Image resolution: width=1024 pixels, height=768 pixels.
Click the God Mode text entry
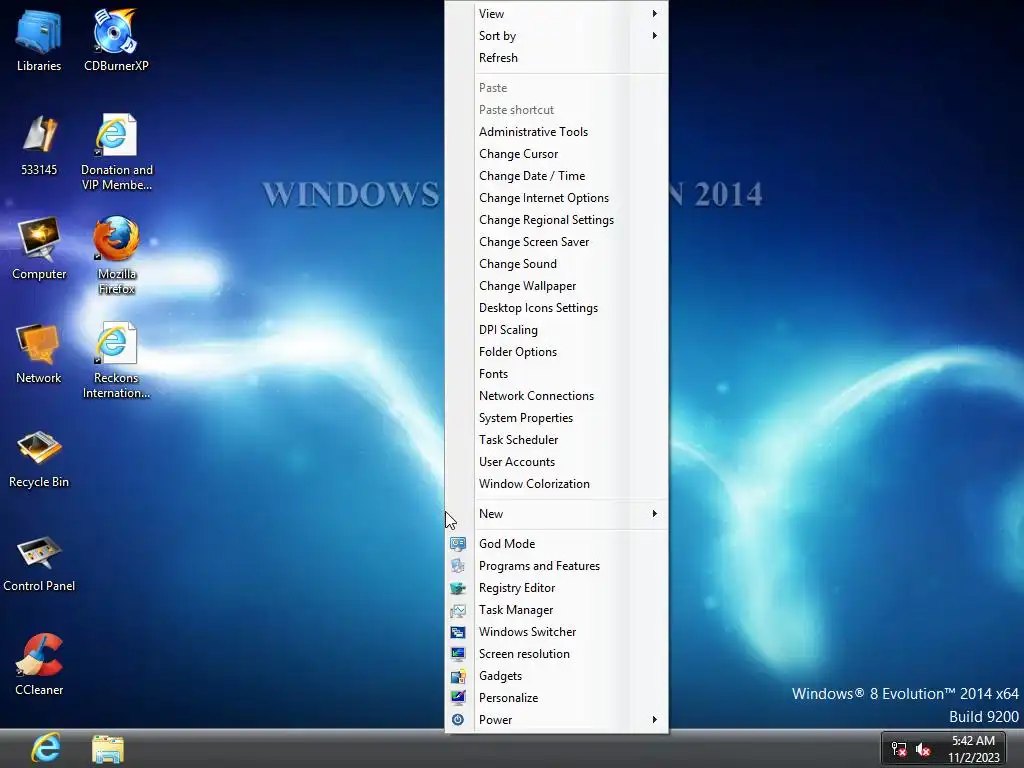tap(507, 544)
